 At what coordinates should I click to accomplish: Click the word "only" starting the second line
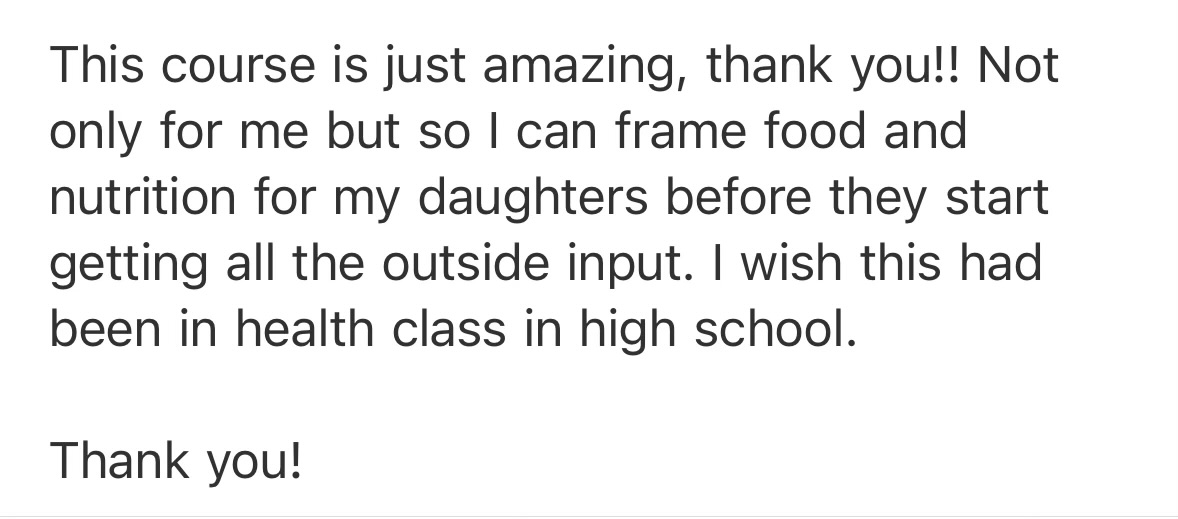point(95,135)
